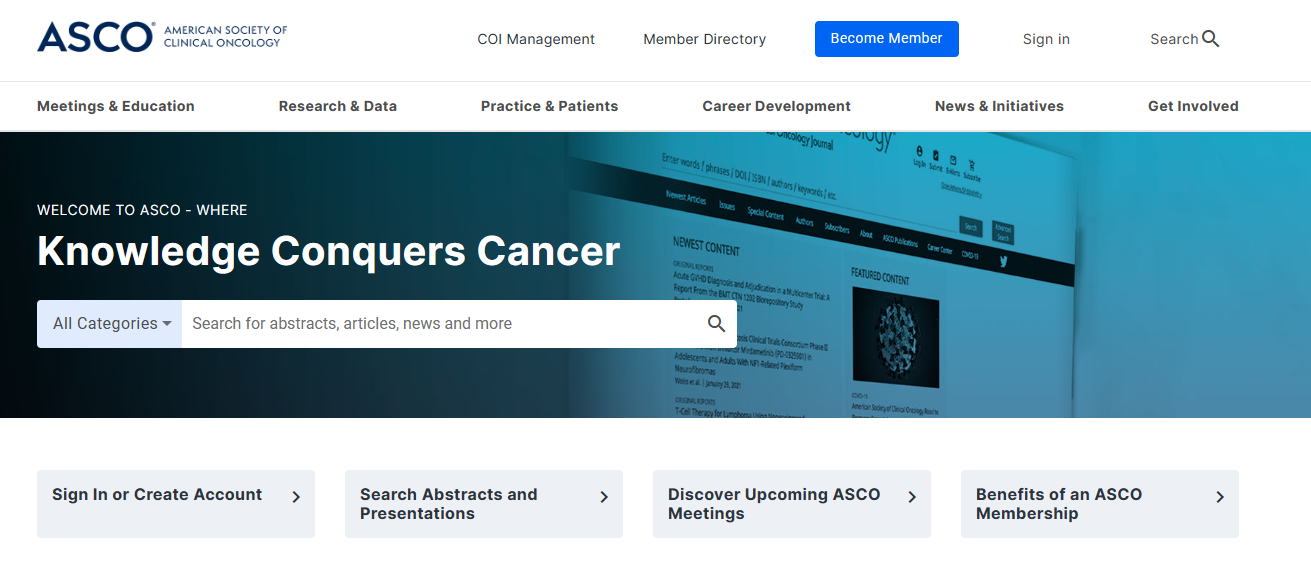Click the Search label in the header
Image resolution: width=1311 pixels, height=578 pixels.
(1174, 39)
